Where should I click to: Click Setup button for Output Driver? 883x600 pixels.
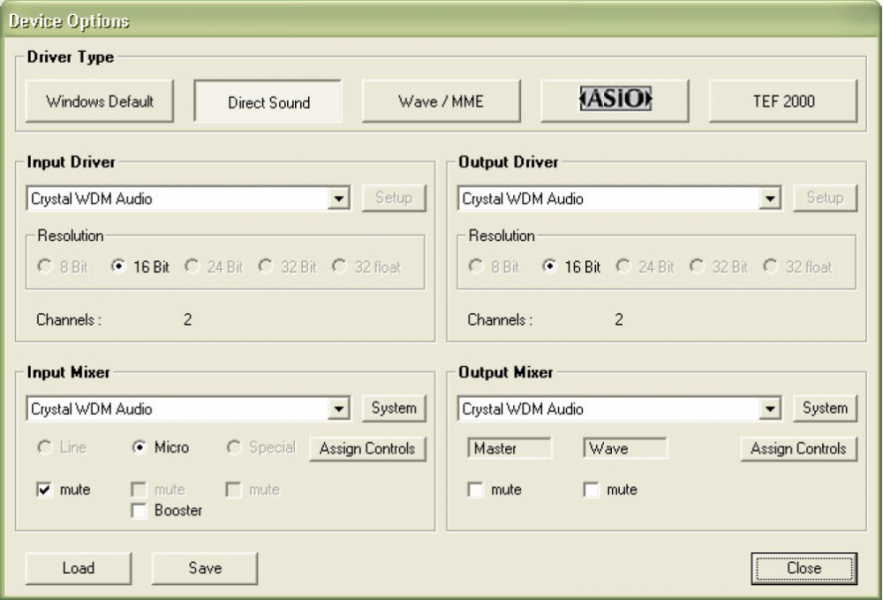coord(825,198)
